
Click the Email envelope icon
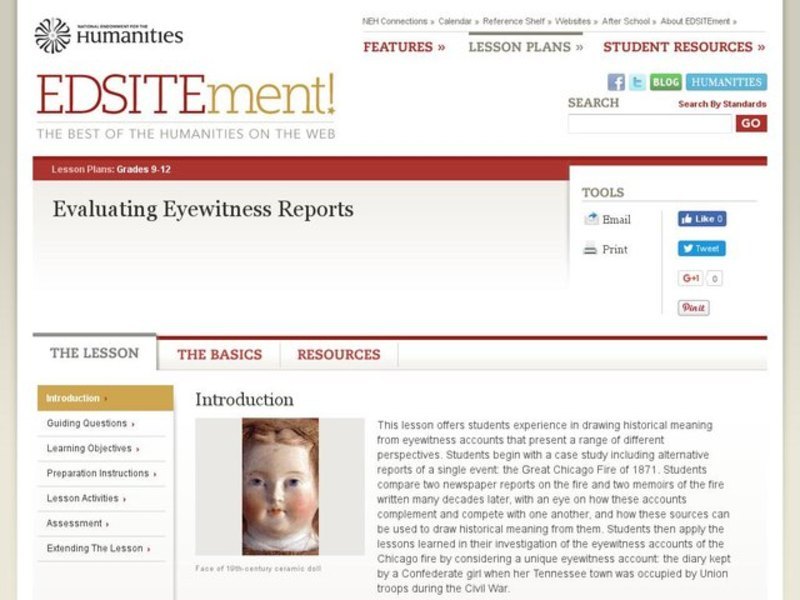tap(591, 219)
